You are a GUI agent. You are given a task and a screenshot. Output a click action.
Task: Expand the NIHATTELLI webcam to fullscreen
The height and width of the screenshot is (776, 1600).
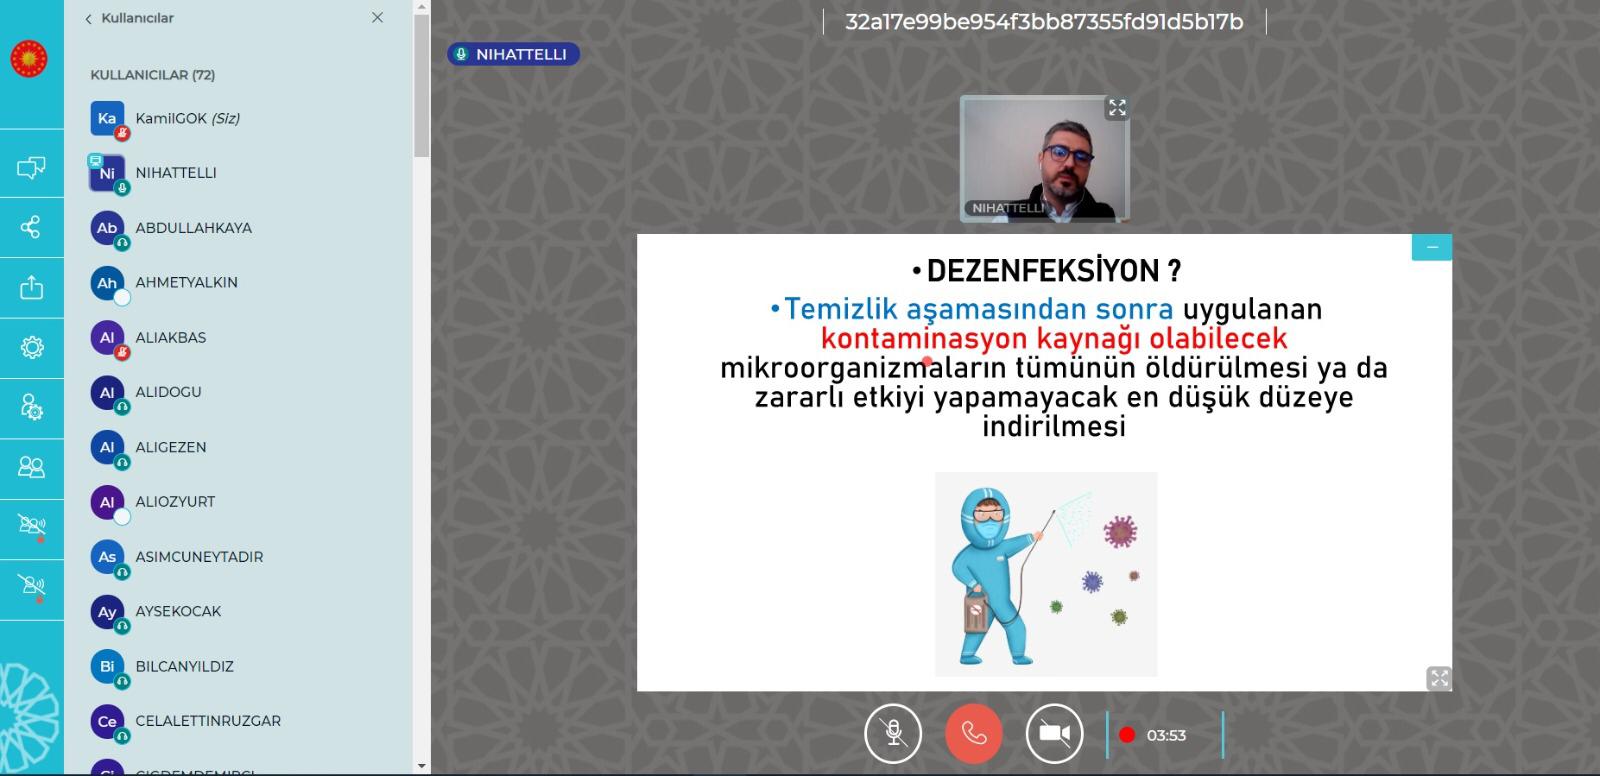click(x=1117, y=108)
